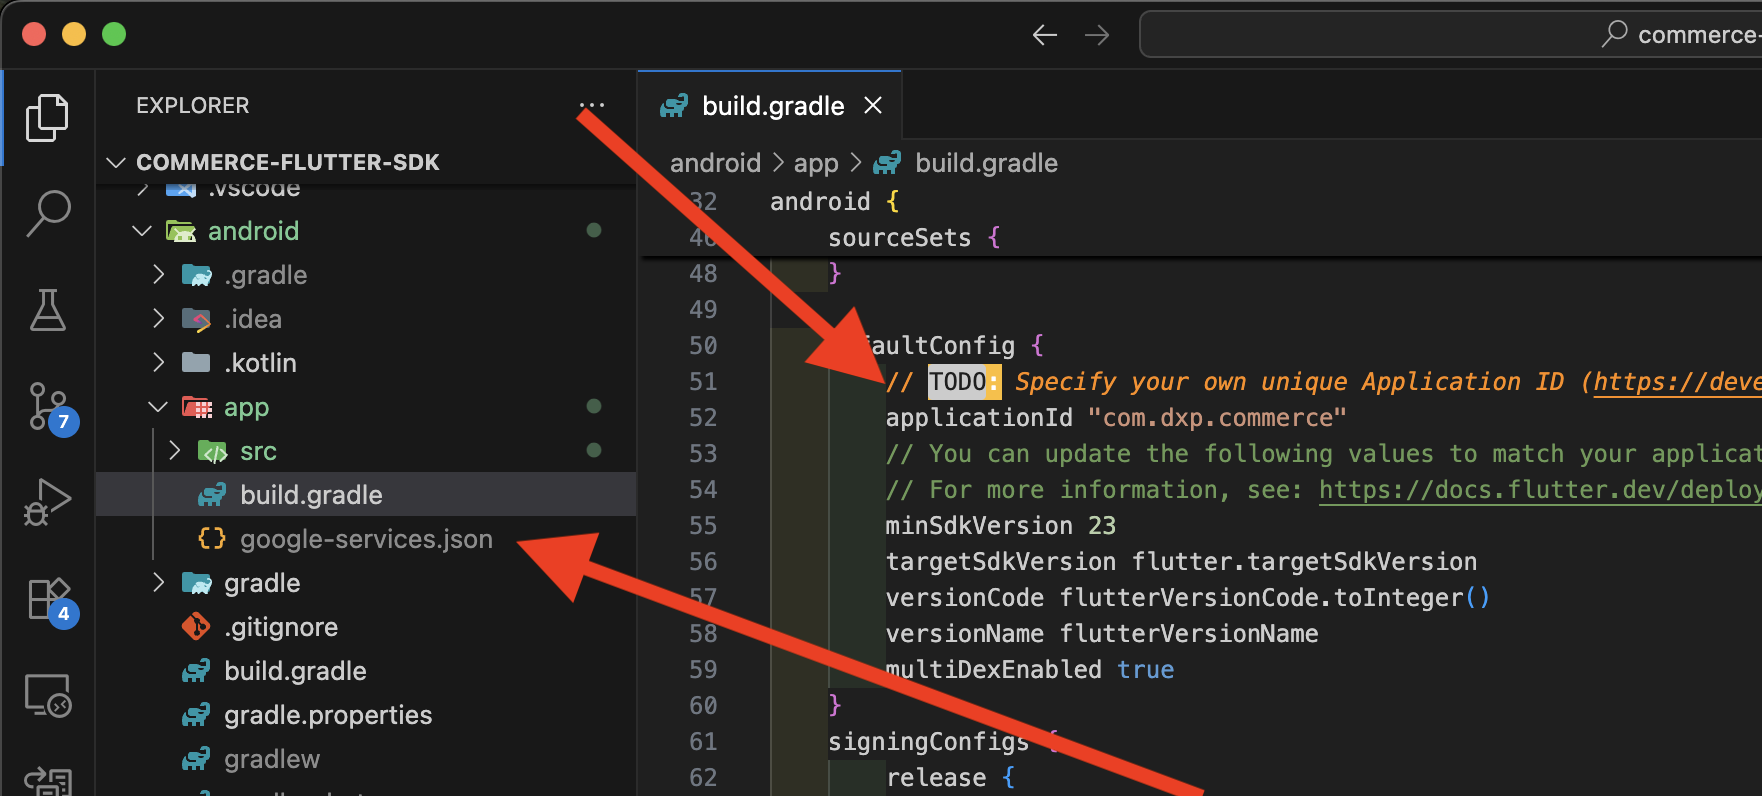Open Source Control view with 7 changes
Screen dimensions: 1762x796
(49, 407)
